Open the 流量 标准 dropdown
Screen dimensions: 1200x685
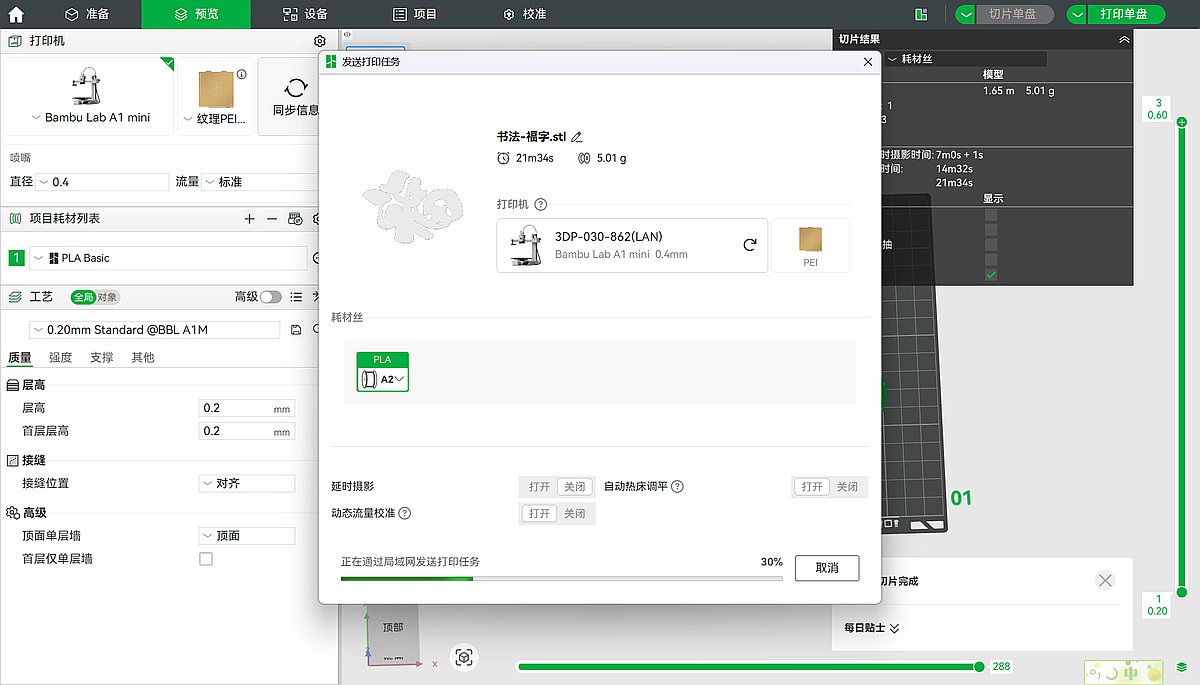[261, 182]
